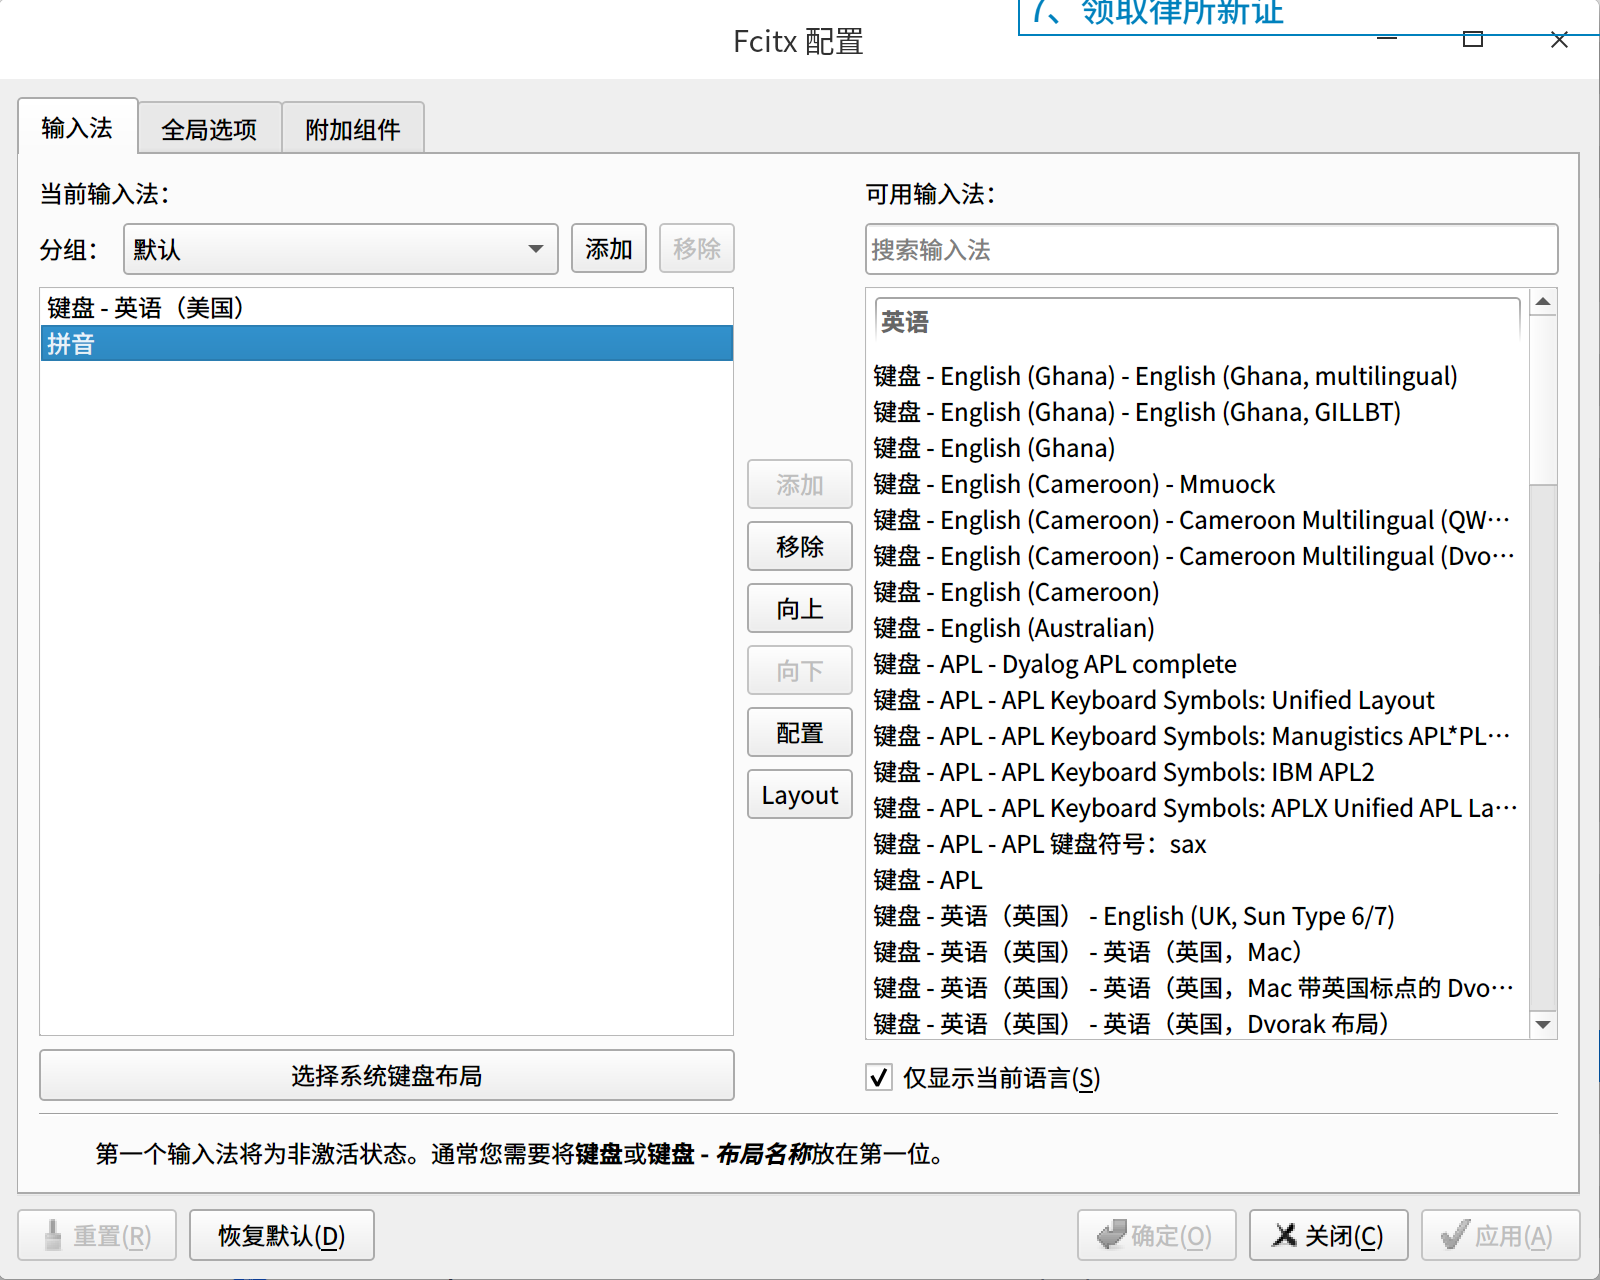This screenshot has width=1600, height=1280.
Task: Maximize the Fcitx 配置 window
Action: pyautogui.click(x=1473, y=39)
